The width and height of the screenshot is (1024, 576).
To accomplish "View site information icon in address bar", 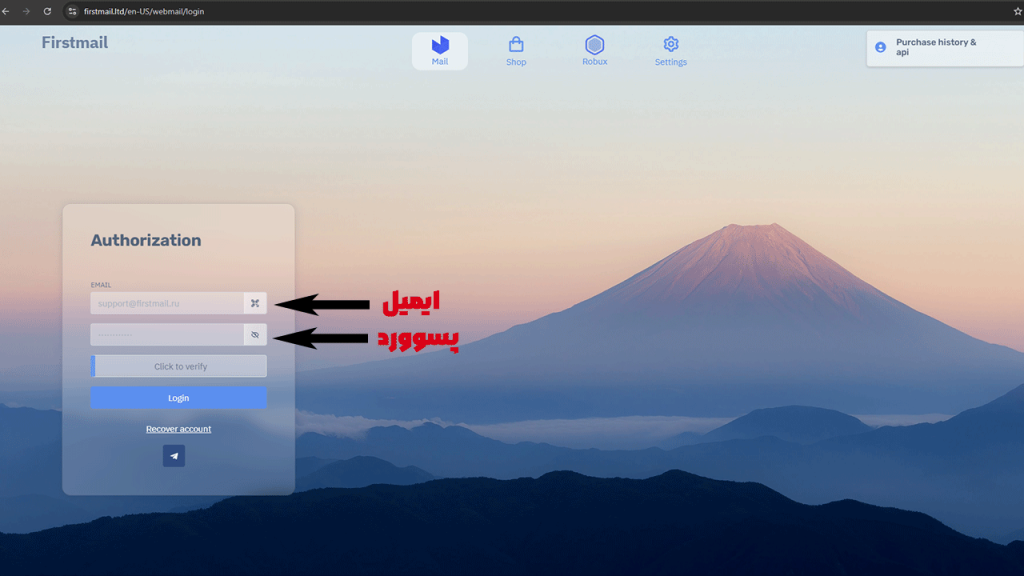I will (x=71, y=11).
